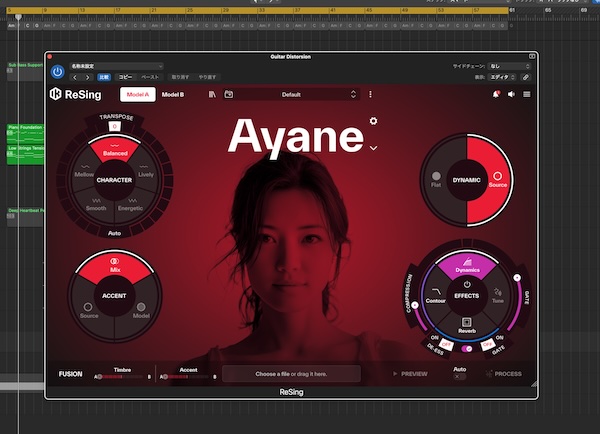The height and width of the screenshot is (434, 600).
Task: Switch to Model B tab
Action: (x=173, y=95)
